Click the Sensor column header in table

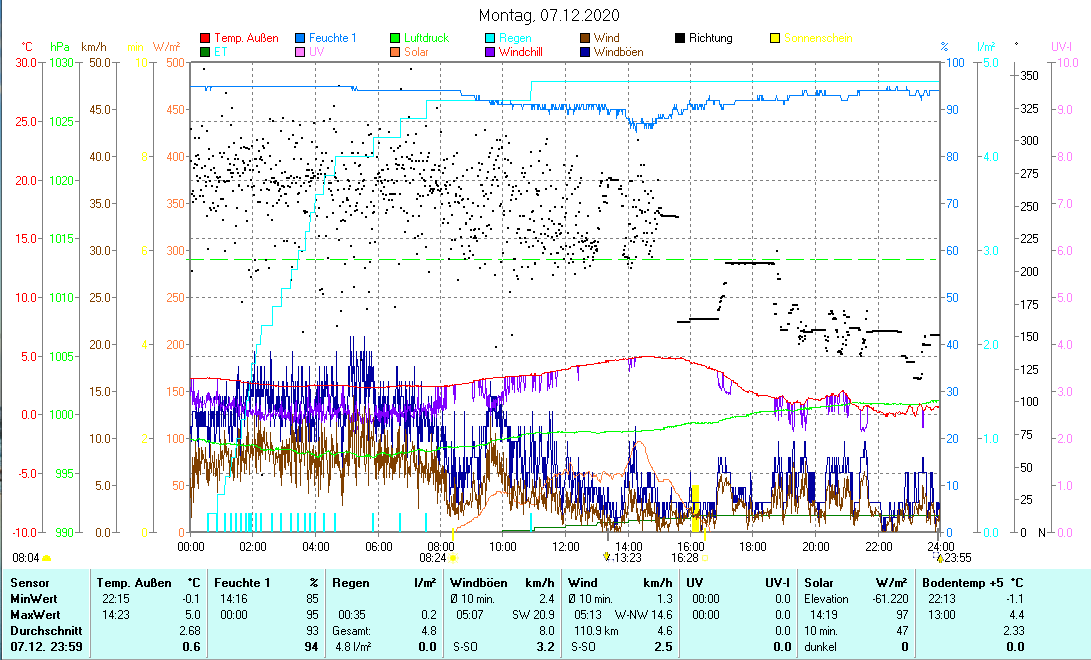point(29,582)
